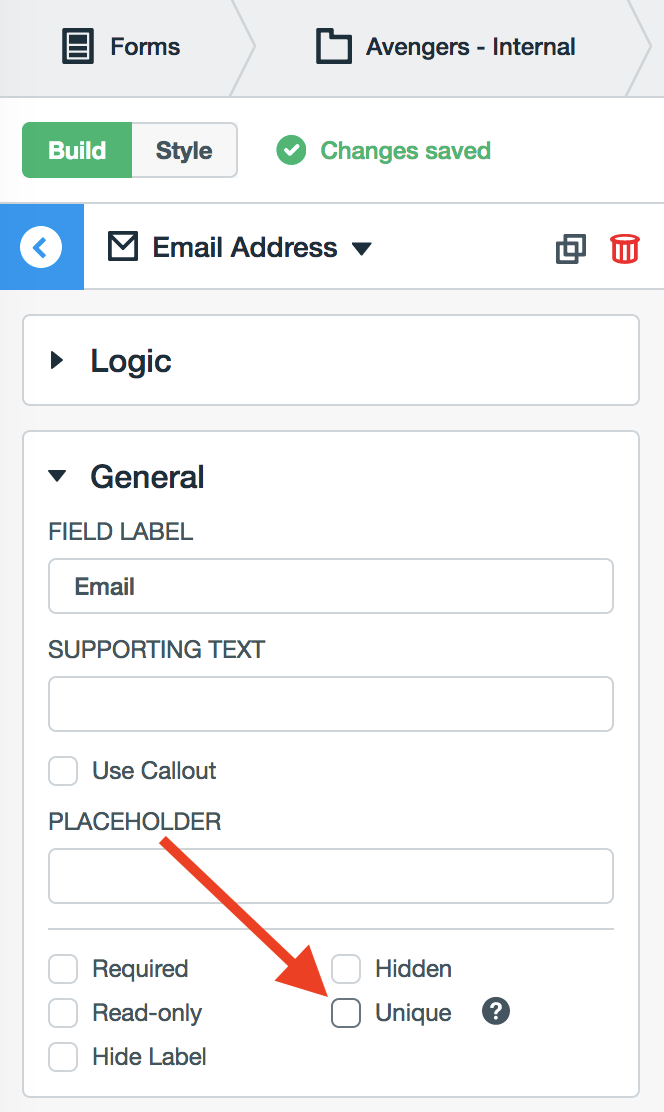Collapse the panel with the blue back arrow
The width and height of the screenshot is (664, 1112).
[x=40, y=247]
